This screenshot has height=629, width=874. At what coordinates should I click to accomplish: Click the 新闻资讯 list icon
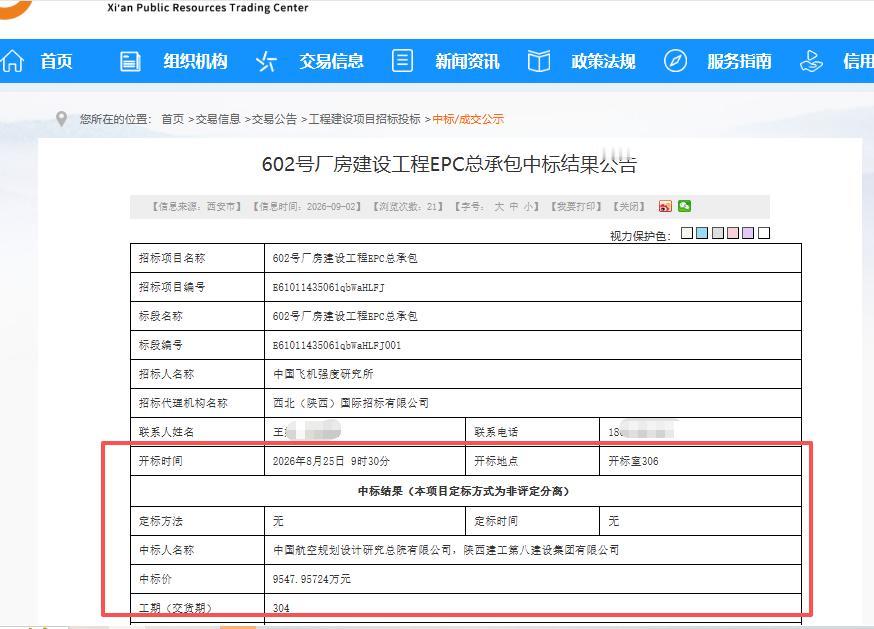click(402, 61)
